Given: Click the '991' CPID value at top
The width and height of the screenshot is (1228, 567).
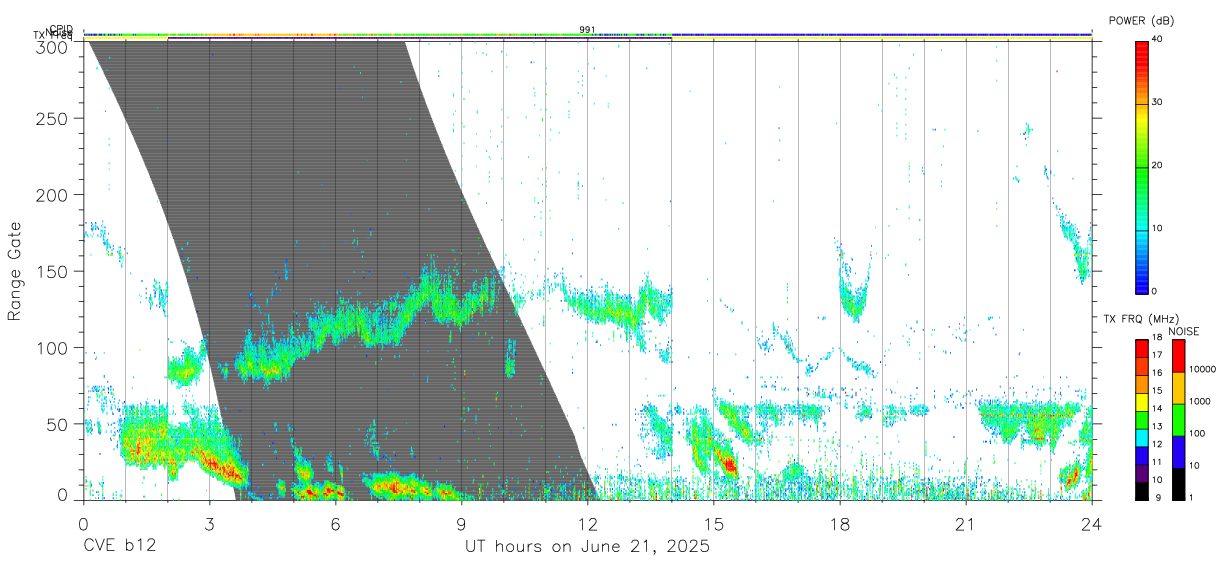Looking at the screenshot, I should pos(588,30).
